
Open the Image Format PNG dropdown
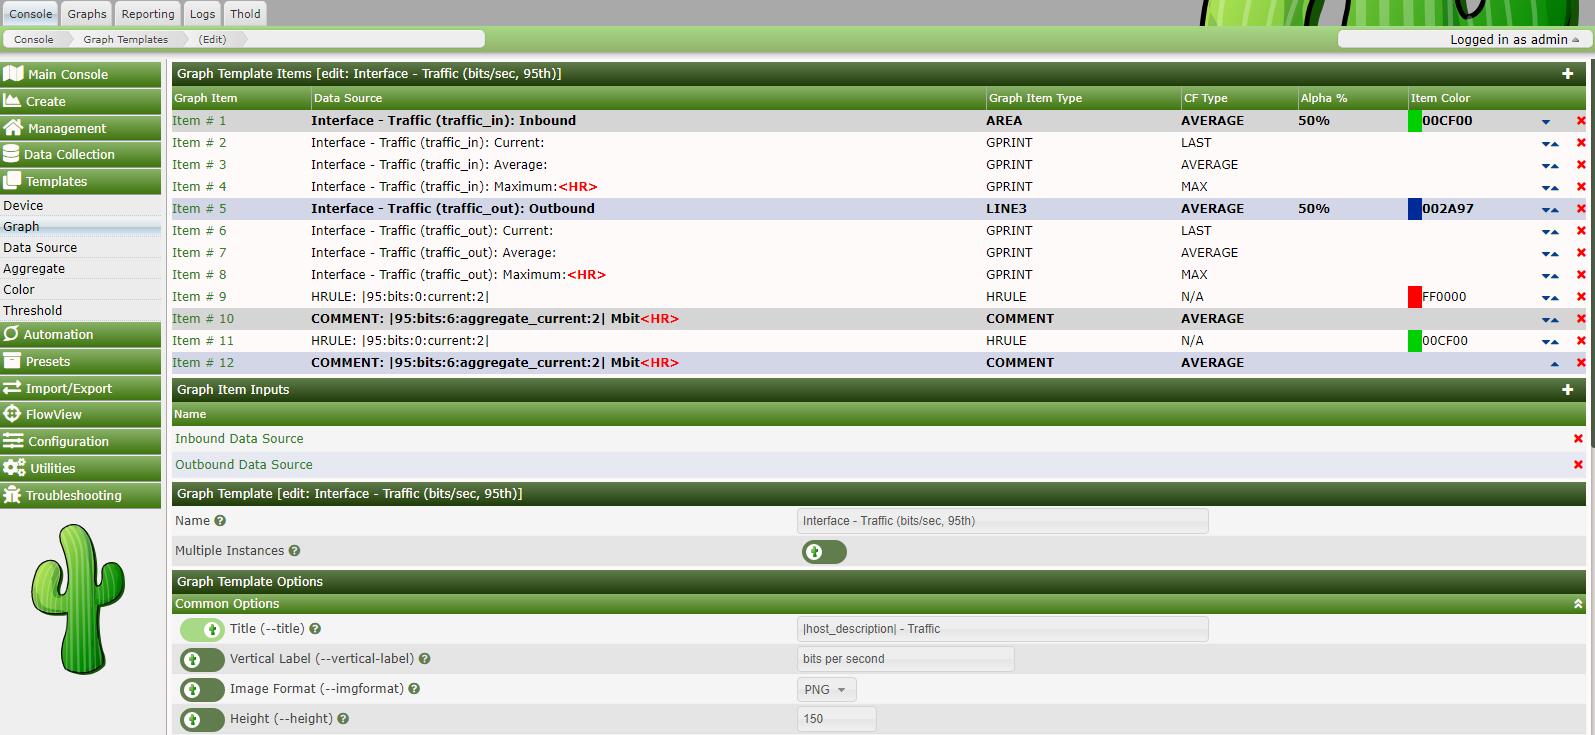(827, 690)
